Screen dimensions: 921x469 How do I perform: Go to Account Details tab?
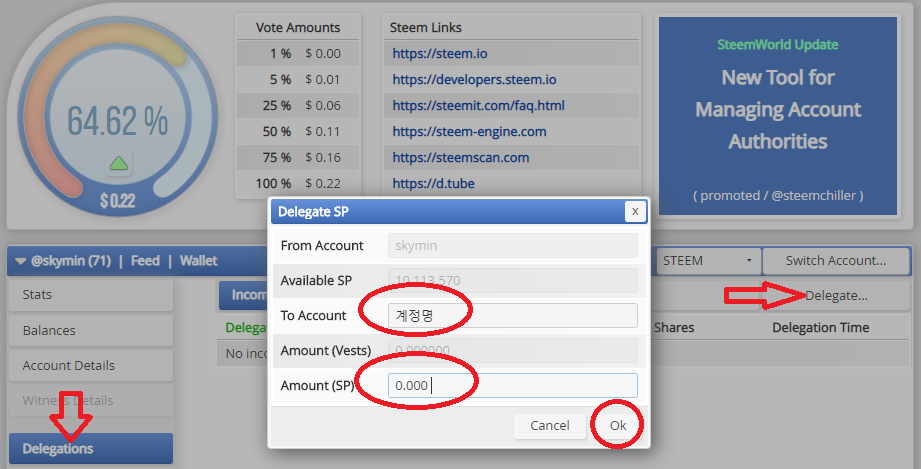coord(90,365)
